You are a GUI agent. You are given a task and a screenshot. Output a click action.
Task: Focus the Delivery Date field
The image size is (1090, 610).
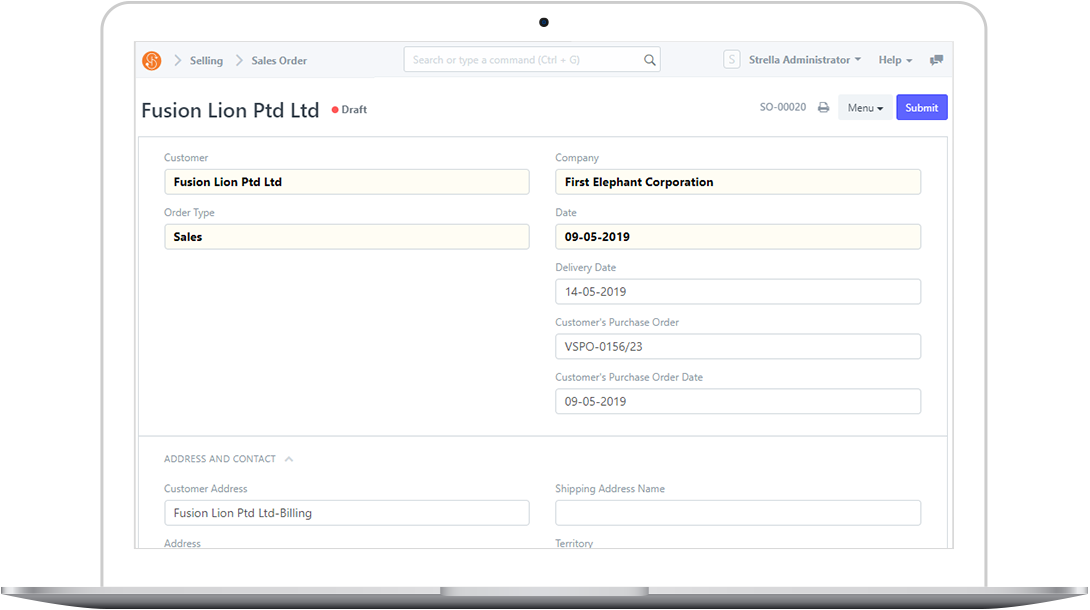pyautogui.click(x=737, y=291)
